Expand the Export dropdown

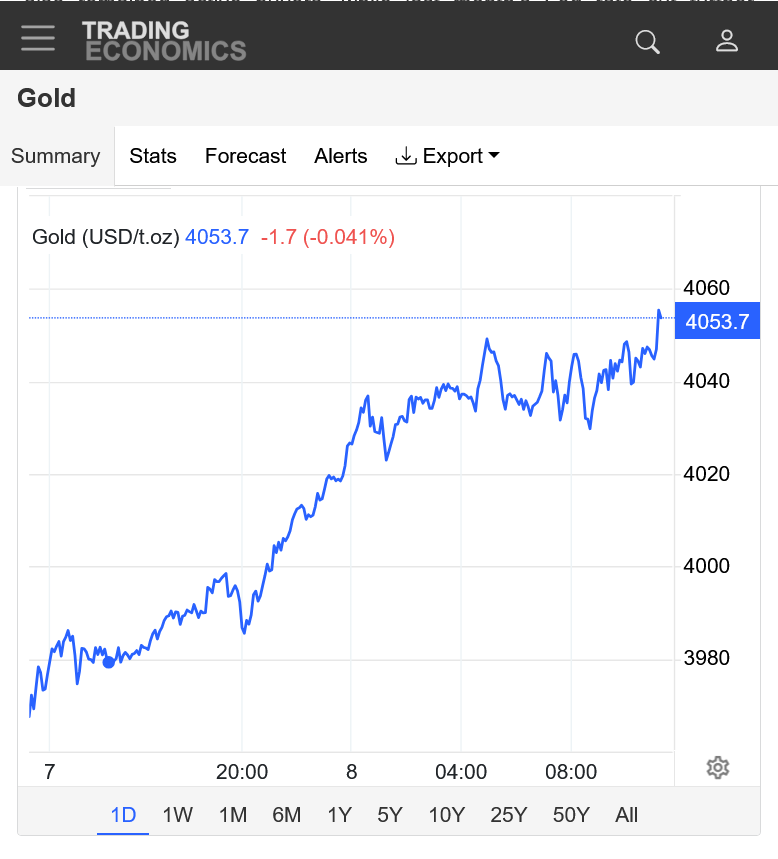[448, 156]
